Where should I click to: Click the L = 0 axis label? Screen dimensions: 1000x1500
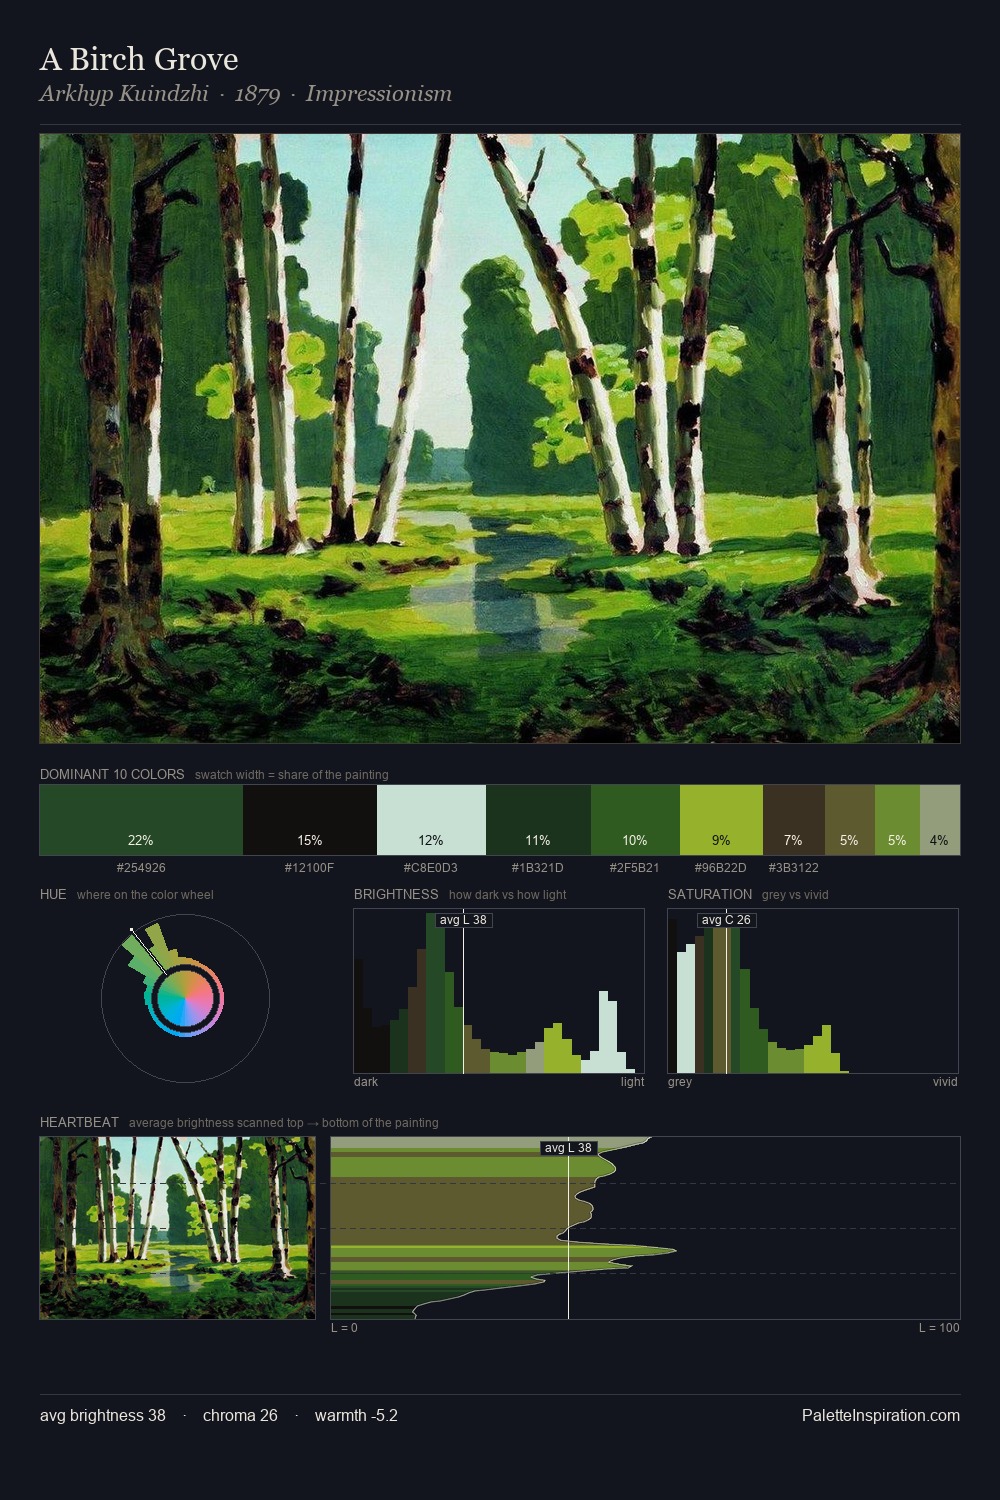[x=344, y=1328]
